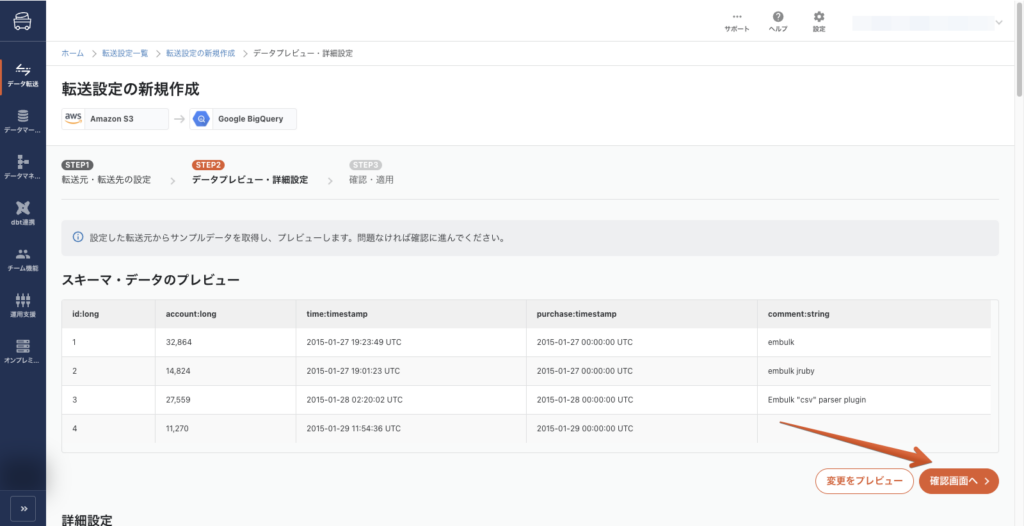Screen dimensions: 1024x526
Task: Open the サポート menu icon
Action: (737, 21)
